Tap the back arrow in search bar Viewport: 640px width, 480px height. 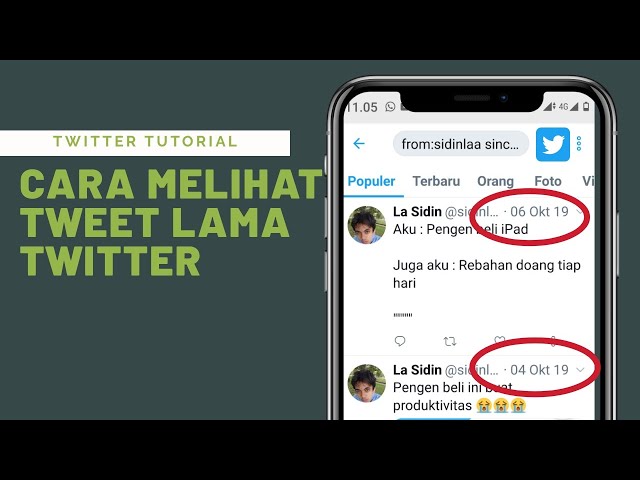coord(359,143)
